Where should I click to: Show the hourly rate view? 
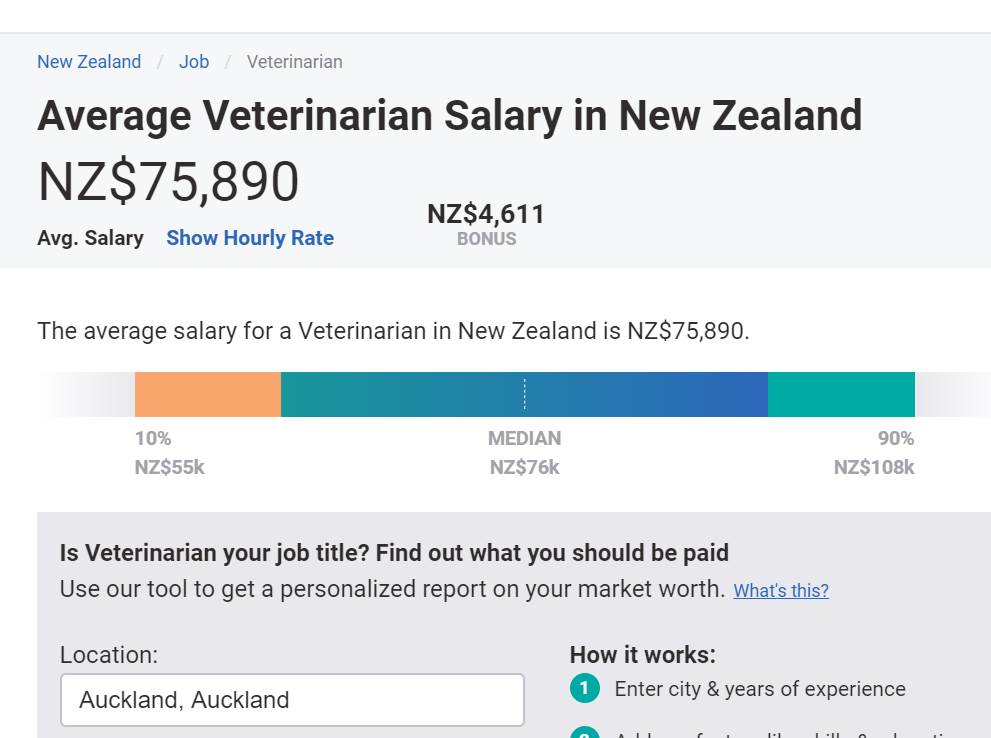250,238
